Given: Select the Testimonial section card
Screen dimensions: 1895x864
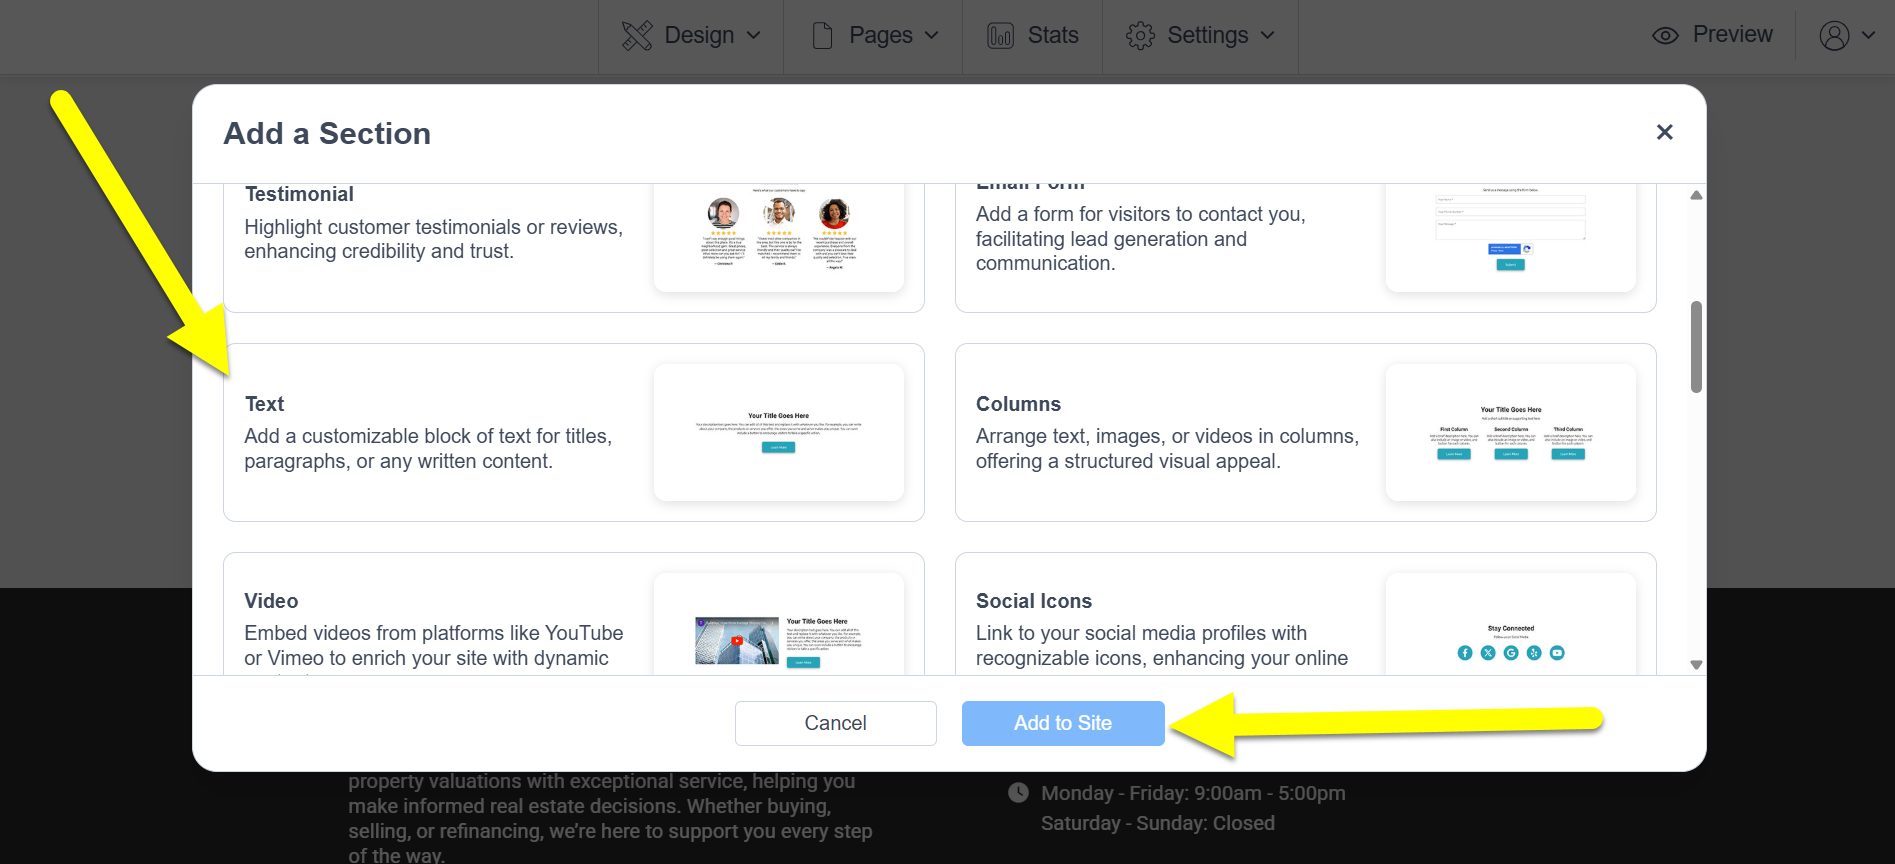Looking at the screenshot, I should tap(574, 248).
